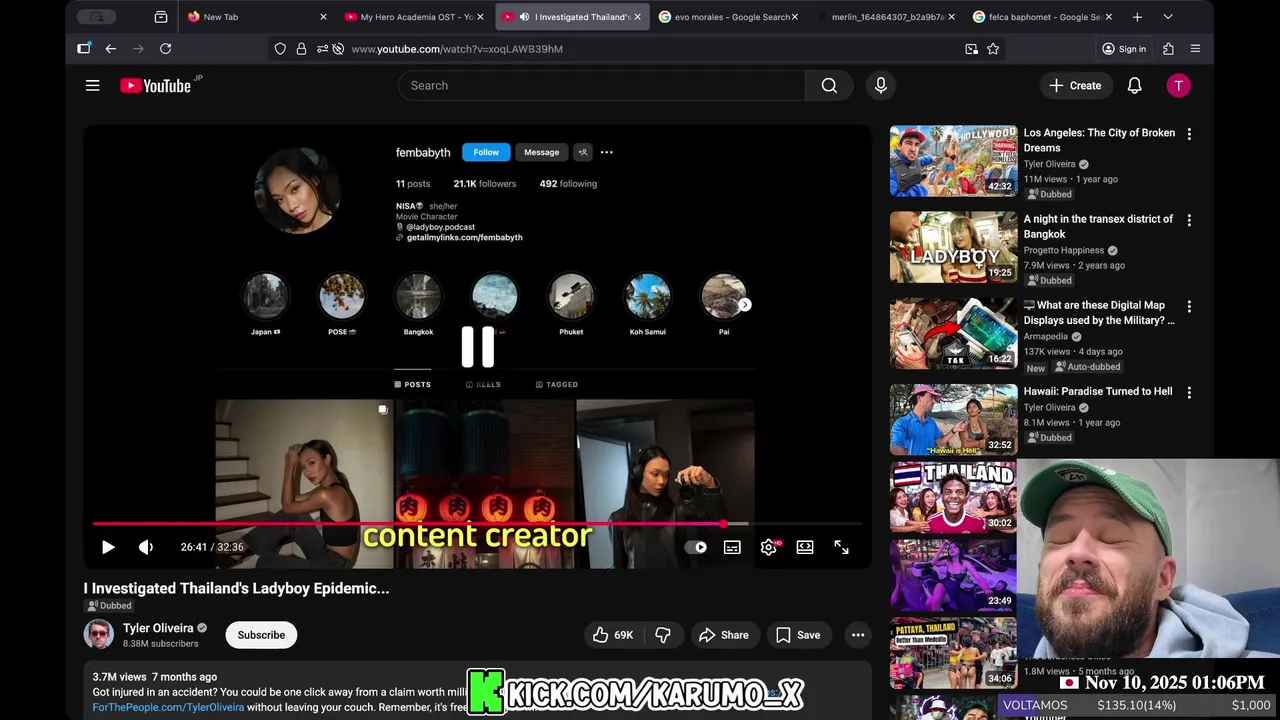Open YouTube notifications bell
The image size is (1280, 720).
1134,86
